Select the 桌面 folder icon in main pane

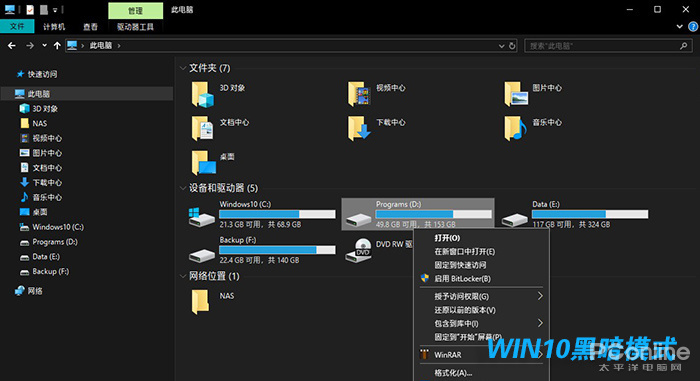(204, 163)
